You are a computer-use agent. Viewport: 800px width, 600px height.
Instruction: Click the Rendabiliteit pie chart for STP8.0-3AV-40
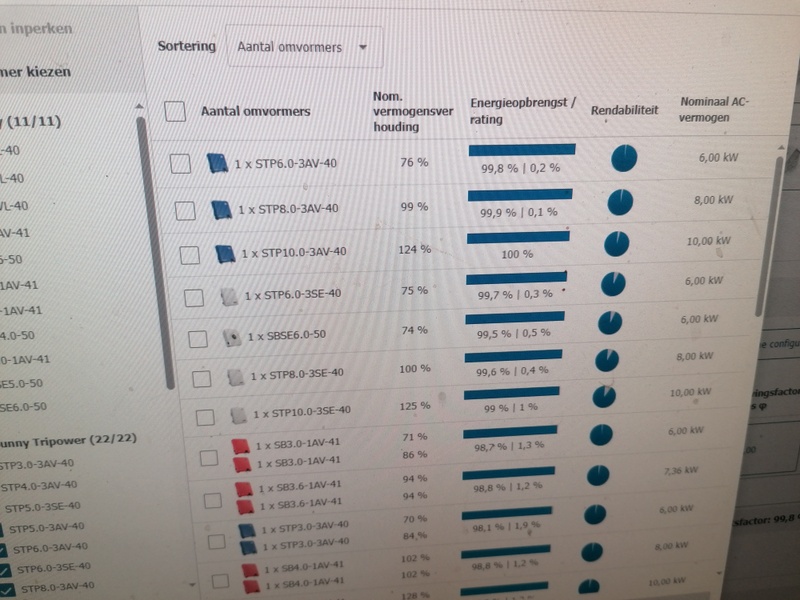(x=620, y=202)
